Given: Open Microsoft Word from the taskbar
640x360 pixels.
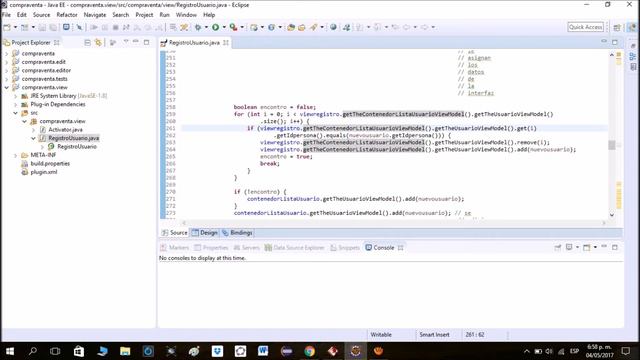Looking at the screenshot, I should (263, 351).
